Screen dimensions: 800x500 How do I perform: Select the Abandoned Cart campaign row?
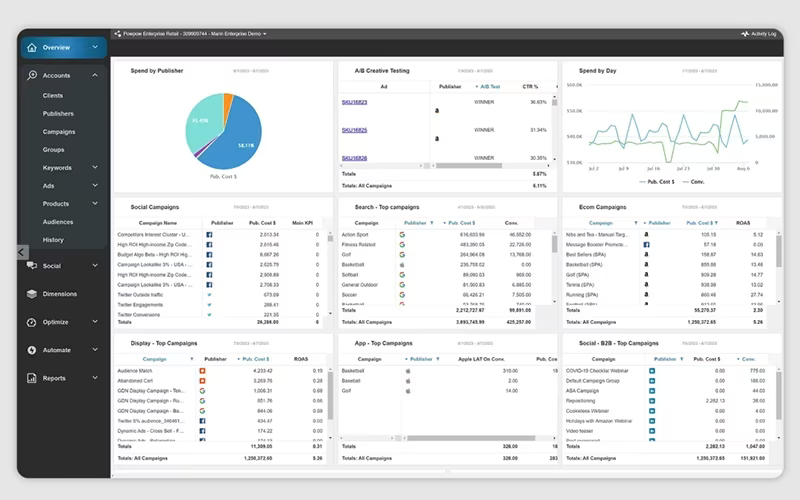[x=220, y=381]
